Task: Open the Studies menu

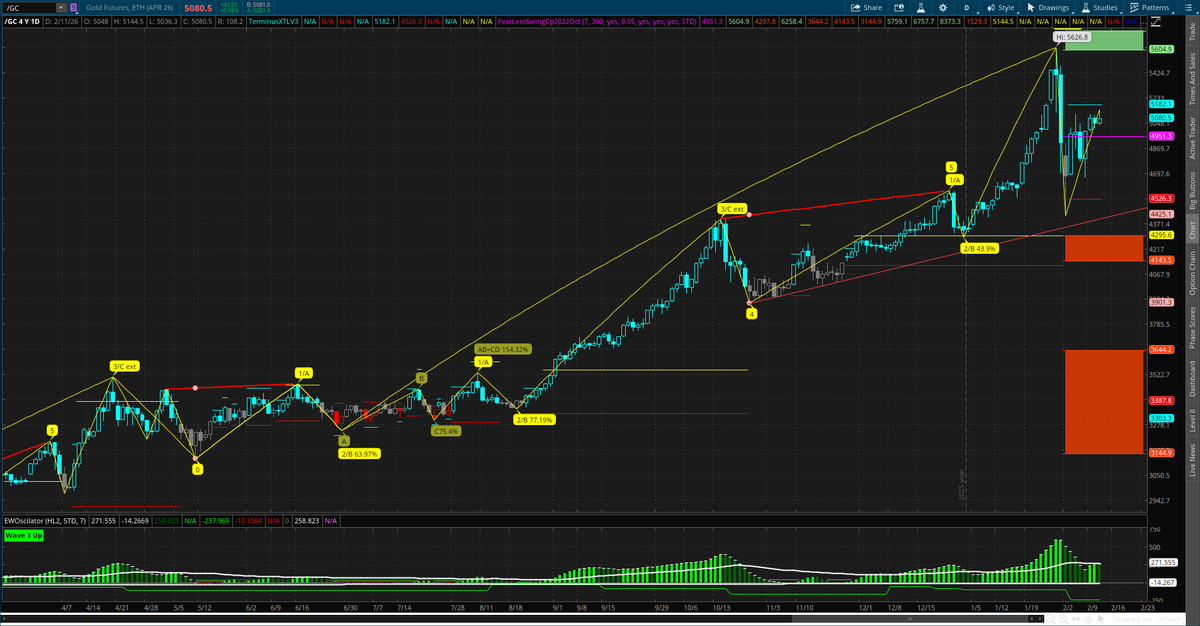Action: [1100, 7]
